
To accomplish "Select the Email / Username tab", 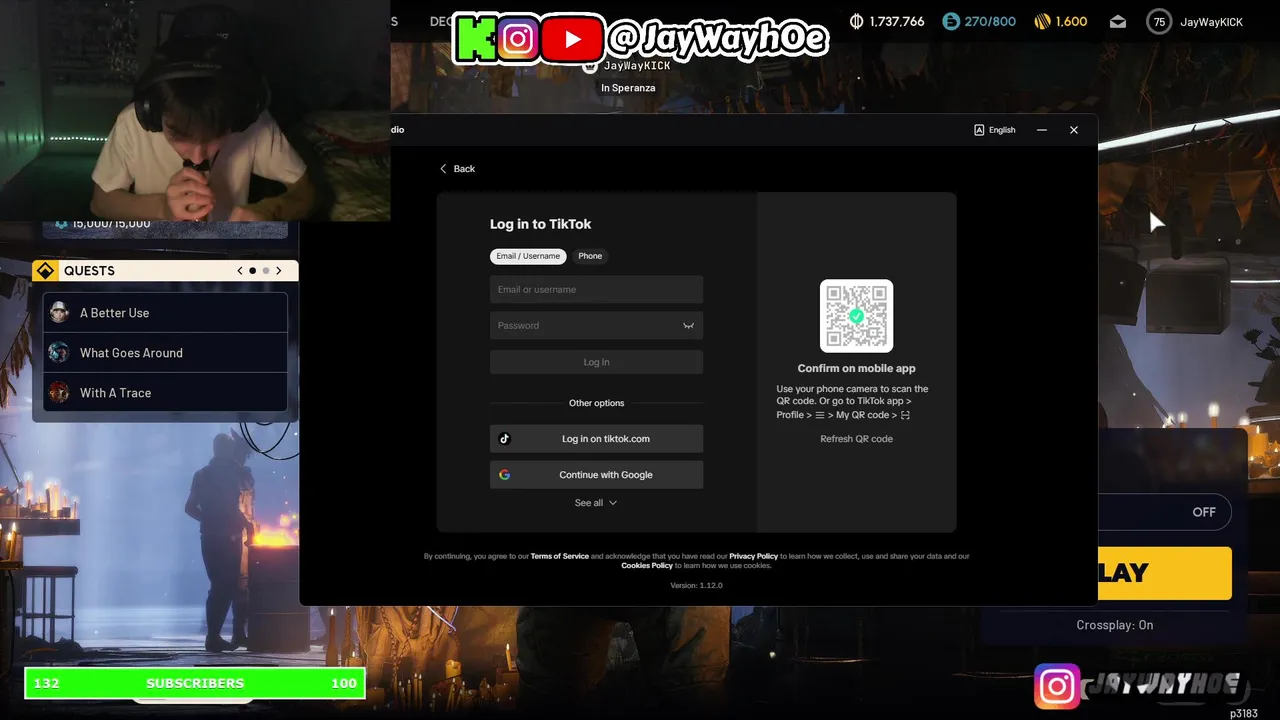I will coord(528,256).
